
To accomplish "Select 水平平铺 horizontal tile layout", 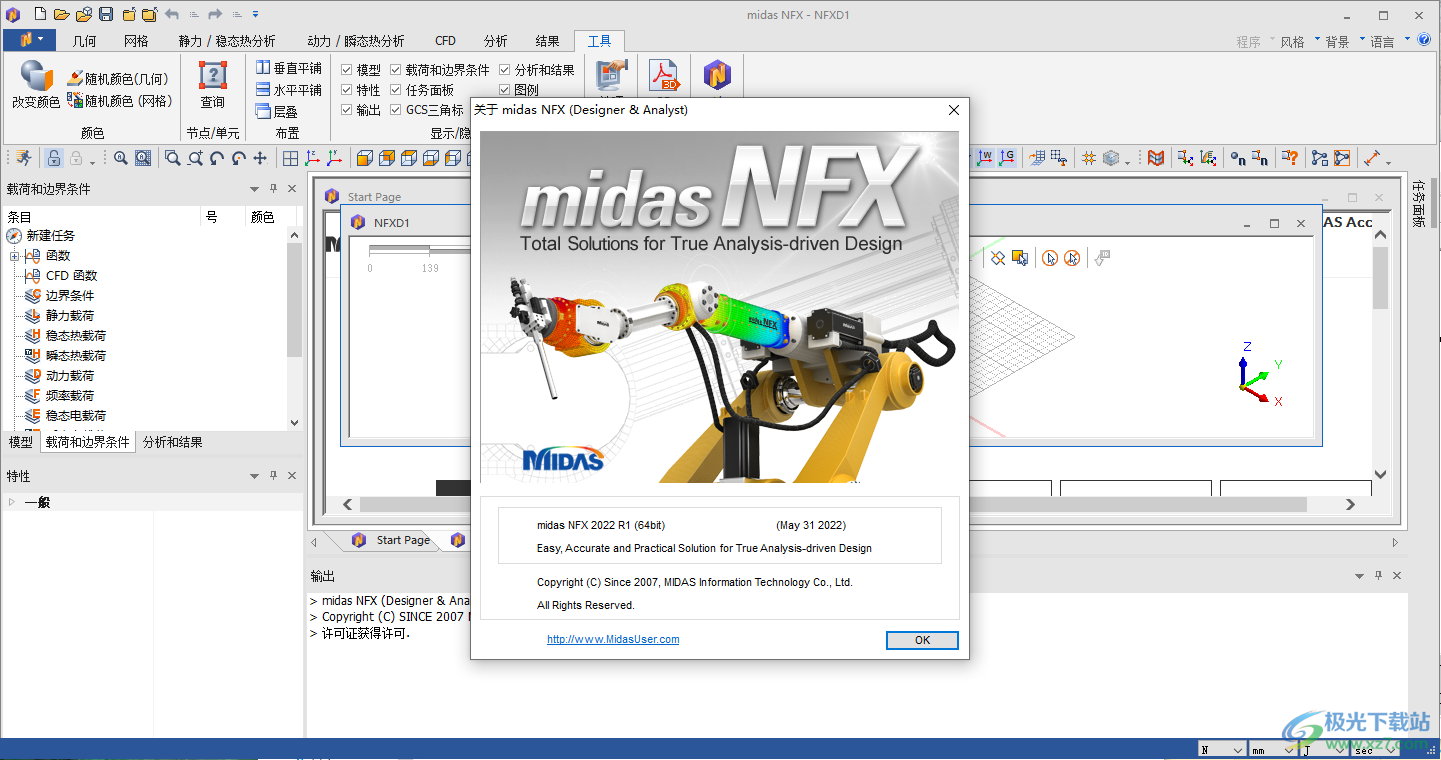I will coord(288,90).
